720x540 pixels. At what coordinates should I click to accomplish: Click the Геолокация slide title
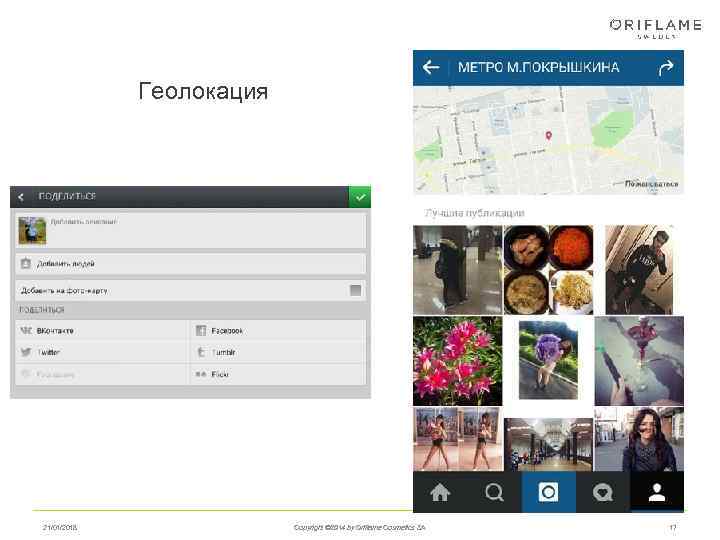[203, 91]
